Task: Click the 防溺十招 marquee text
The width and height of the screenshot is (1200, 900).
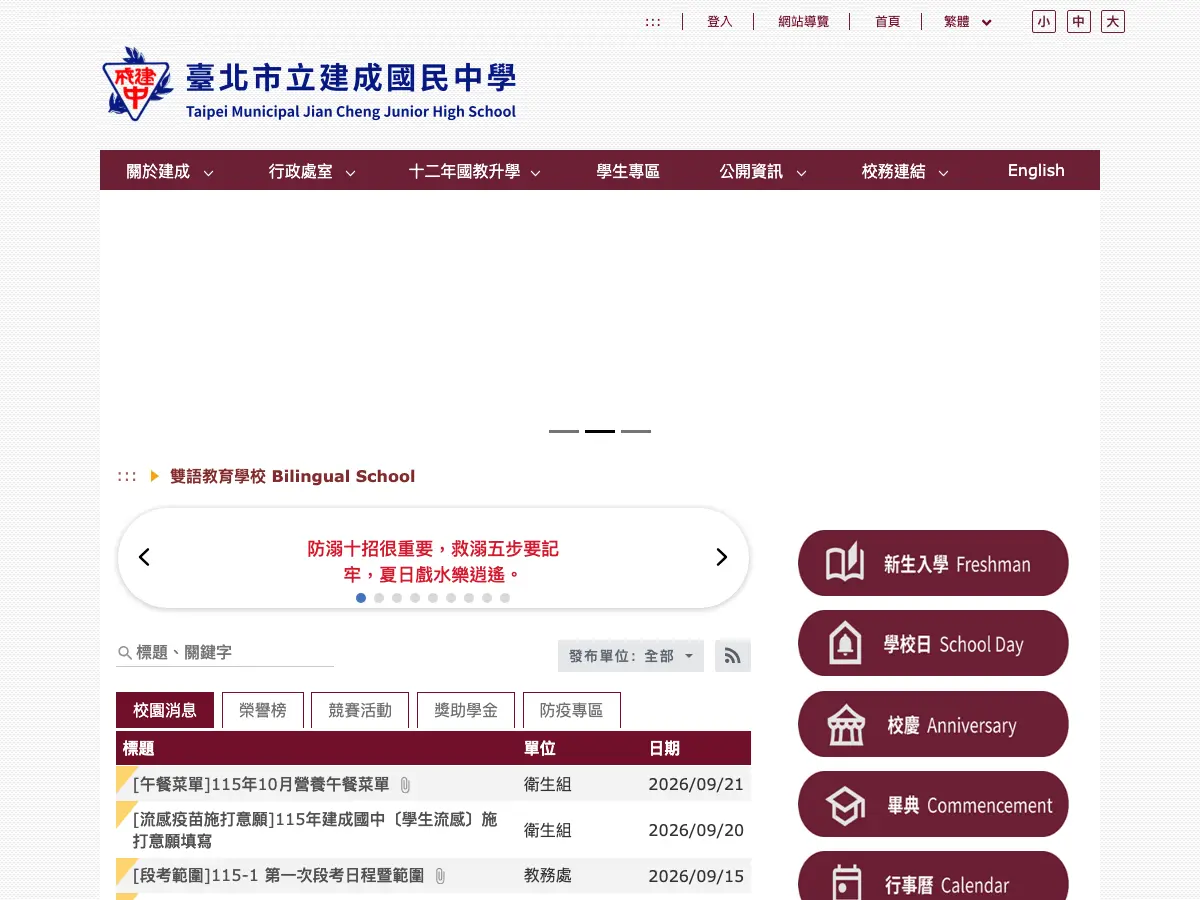Action: [x=433, y=561]
